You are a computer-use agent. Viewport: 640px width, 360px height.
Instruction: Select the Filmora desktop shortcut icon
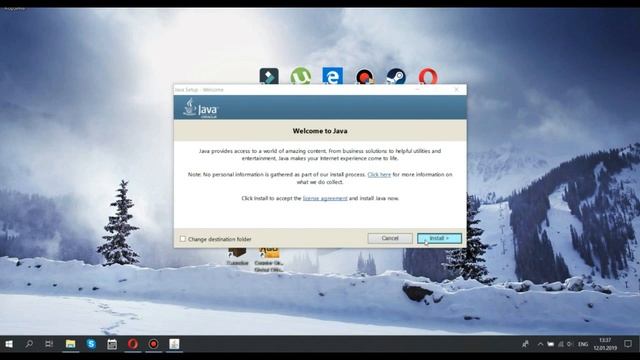click(269, 76)
